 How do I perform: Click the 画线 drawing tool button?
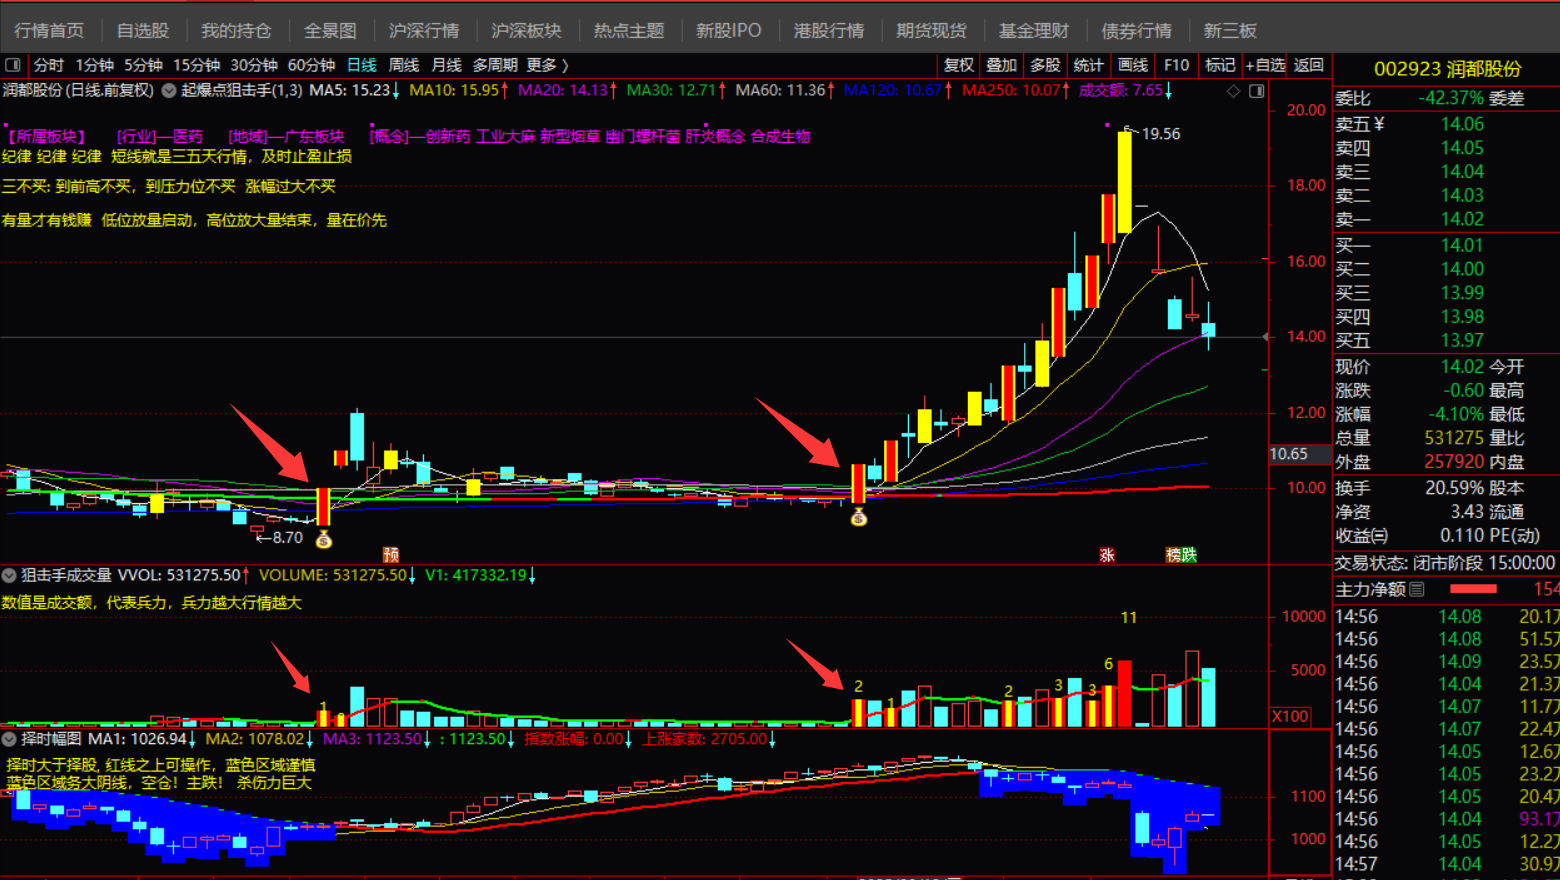(x=1132, y=65)
